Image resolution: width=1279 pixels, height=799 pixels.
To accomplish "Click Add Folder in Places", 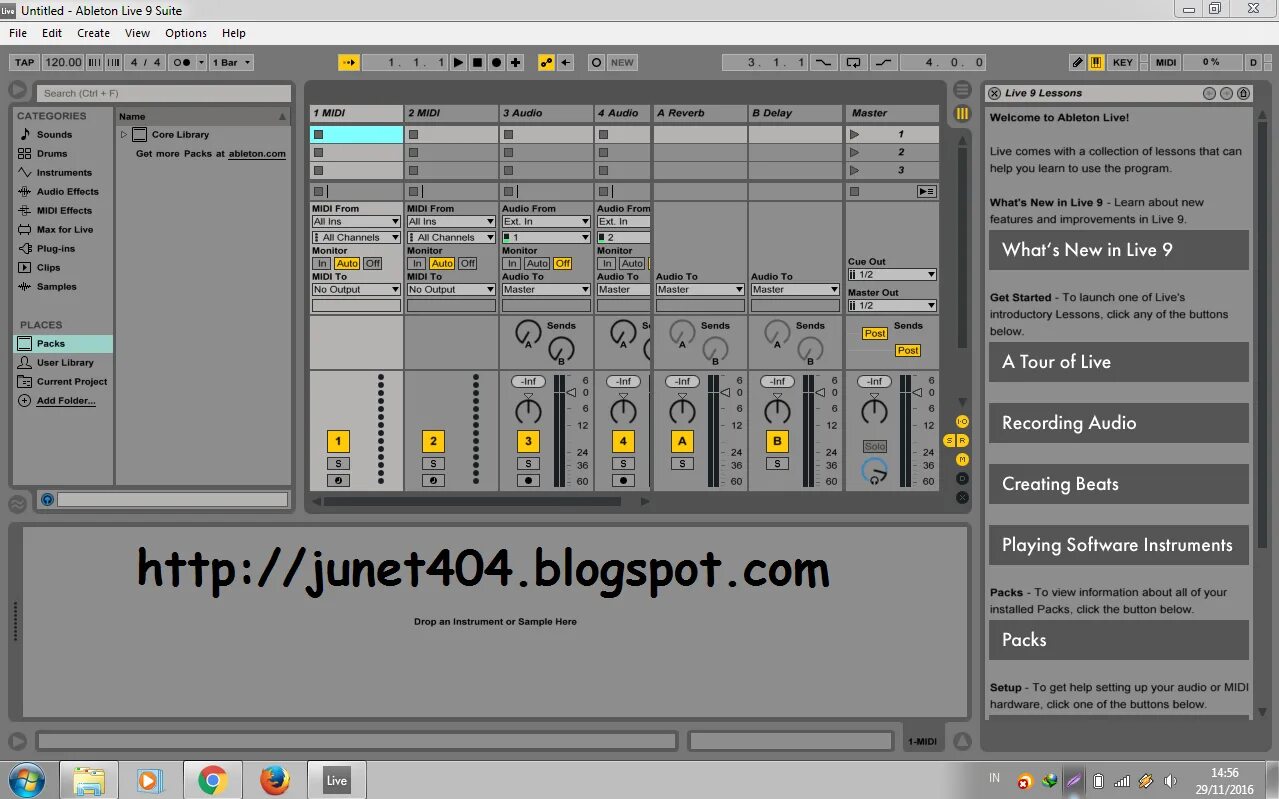I will (66, 400).
